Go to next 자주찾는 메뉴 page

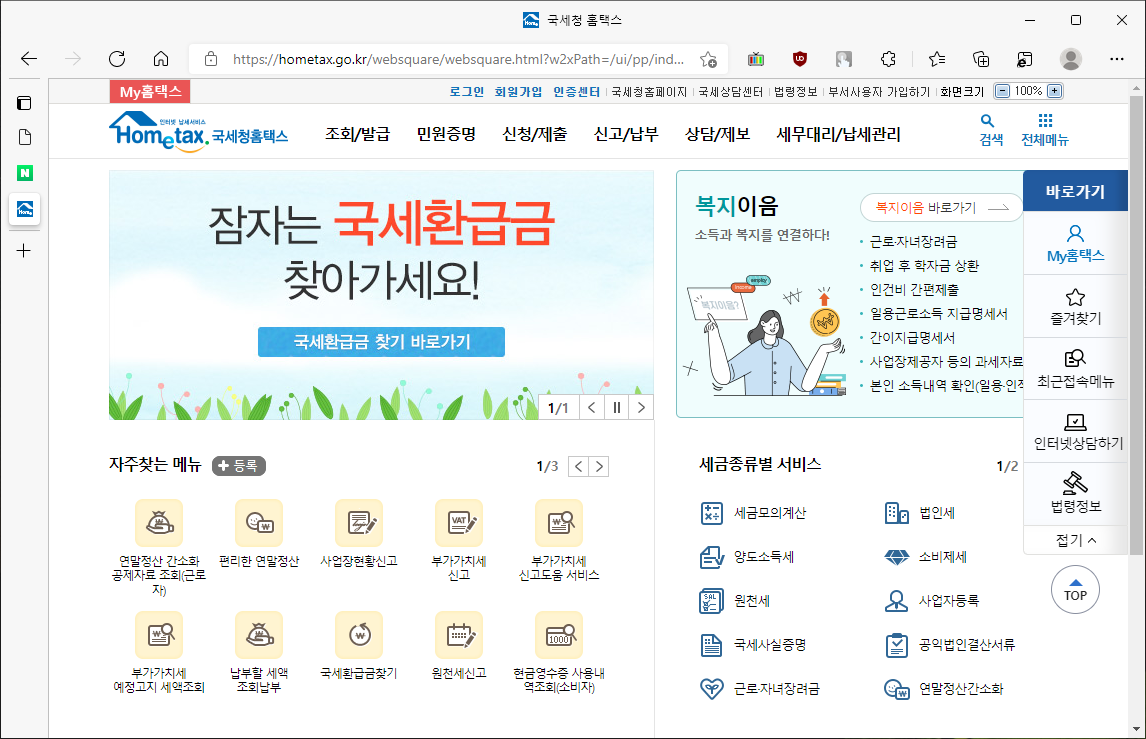pos(599,466)
